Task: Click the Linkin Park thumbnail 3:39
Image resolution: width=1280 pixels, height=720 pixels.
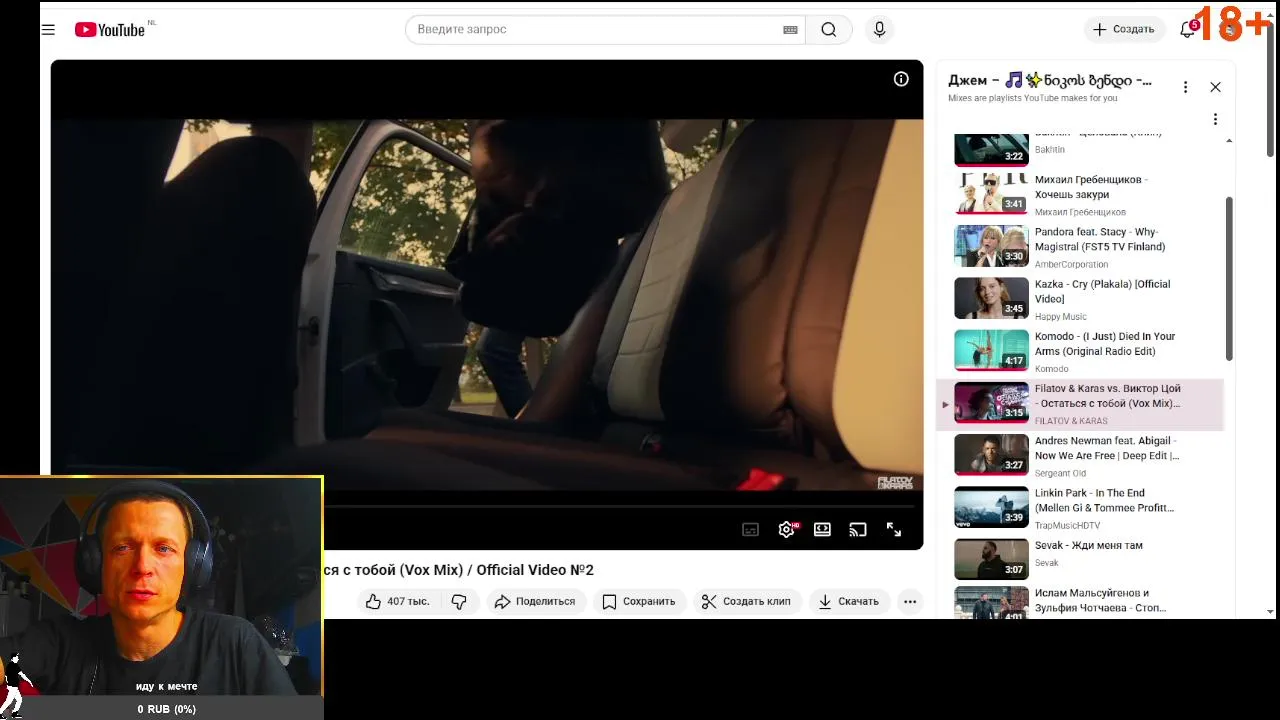Action: tap(991, 507)
